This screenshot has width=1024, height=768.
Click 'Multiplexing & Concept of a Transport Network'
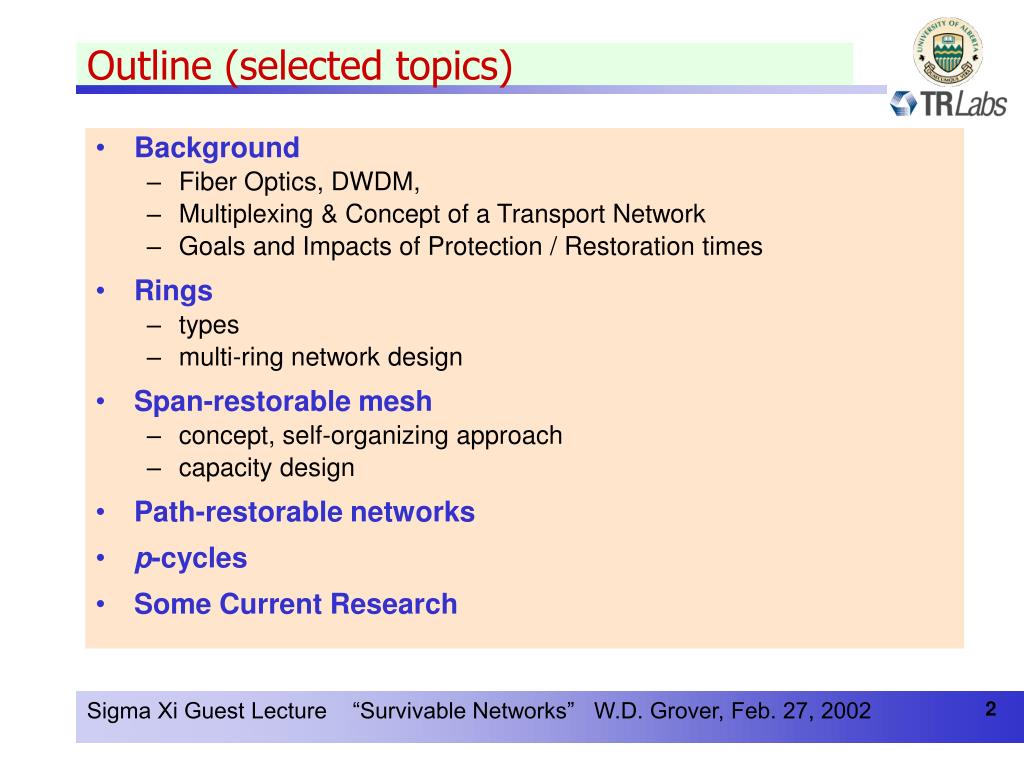click(442, 214)
